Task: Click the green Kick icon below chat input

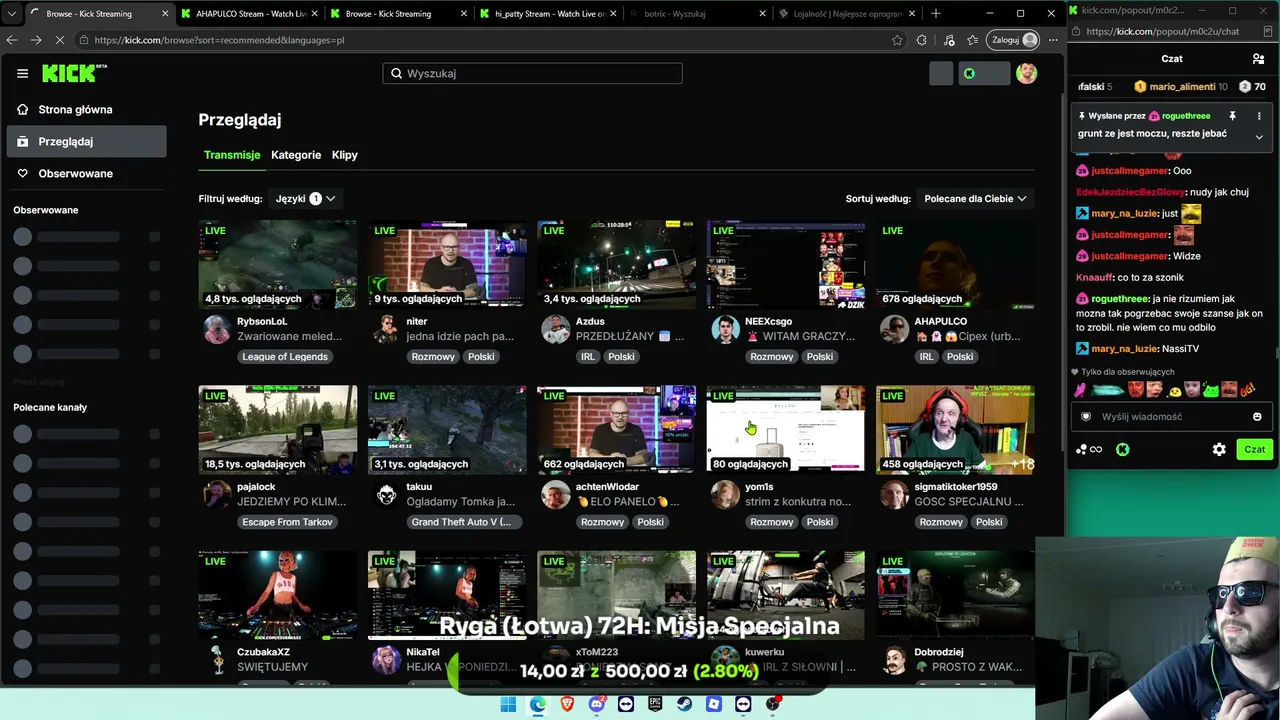Action: [x=1123, y=450]
